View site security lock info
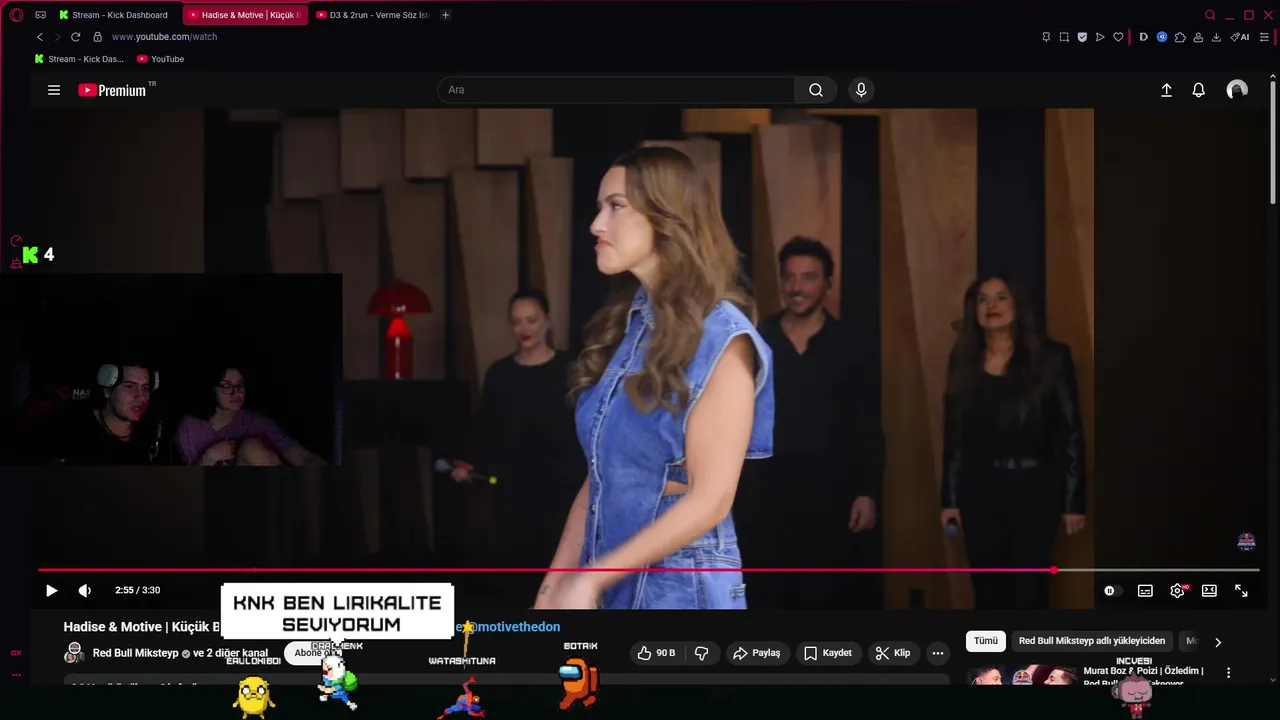This screenshot has width=1280, height=720. (x=97, y=37)
